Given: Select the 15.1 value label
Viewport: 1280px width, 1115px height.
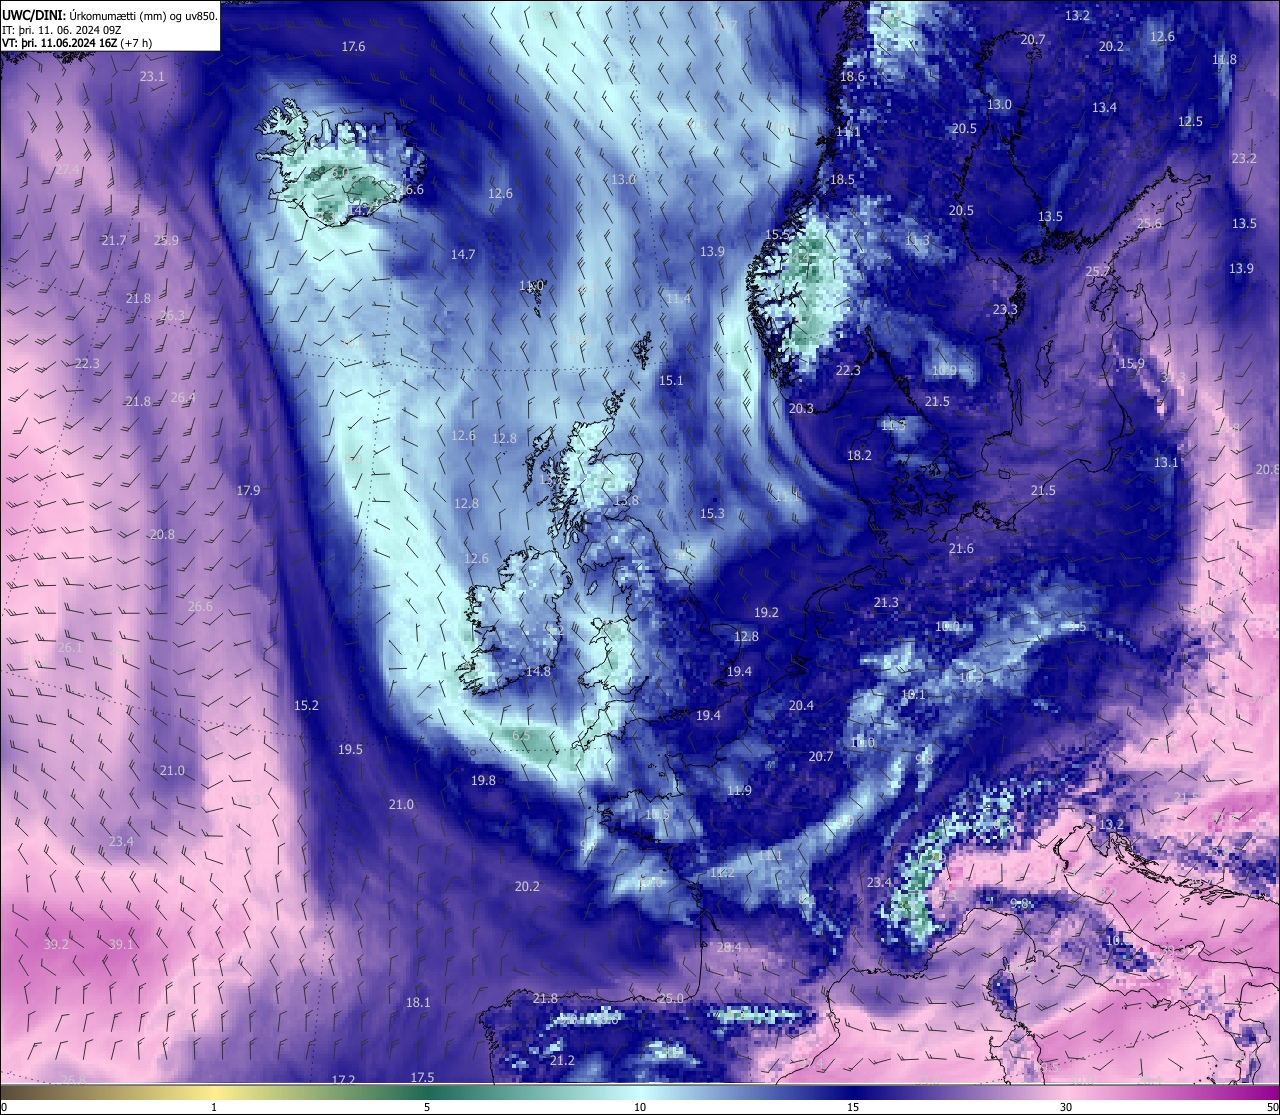Looking at the screenshot, I should coord(671,381).
